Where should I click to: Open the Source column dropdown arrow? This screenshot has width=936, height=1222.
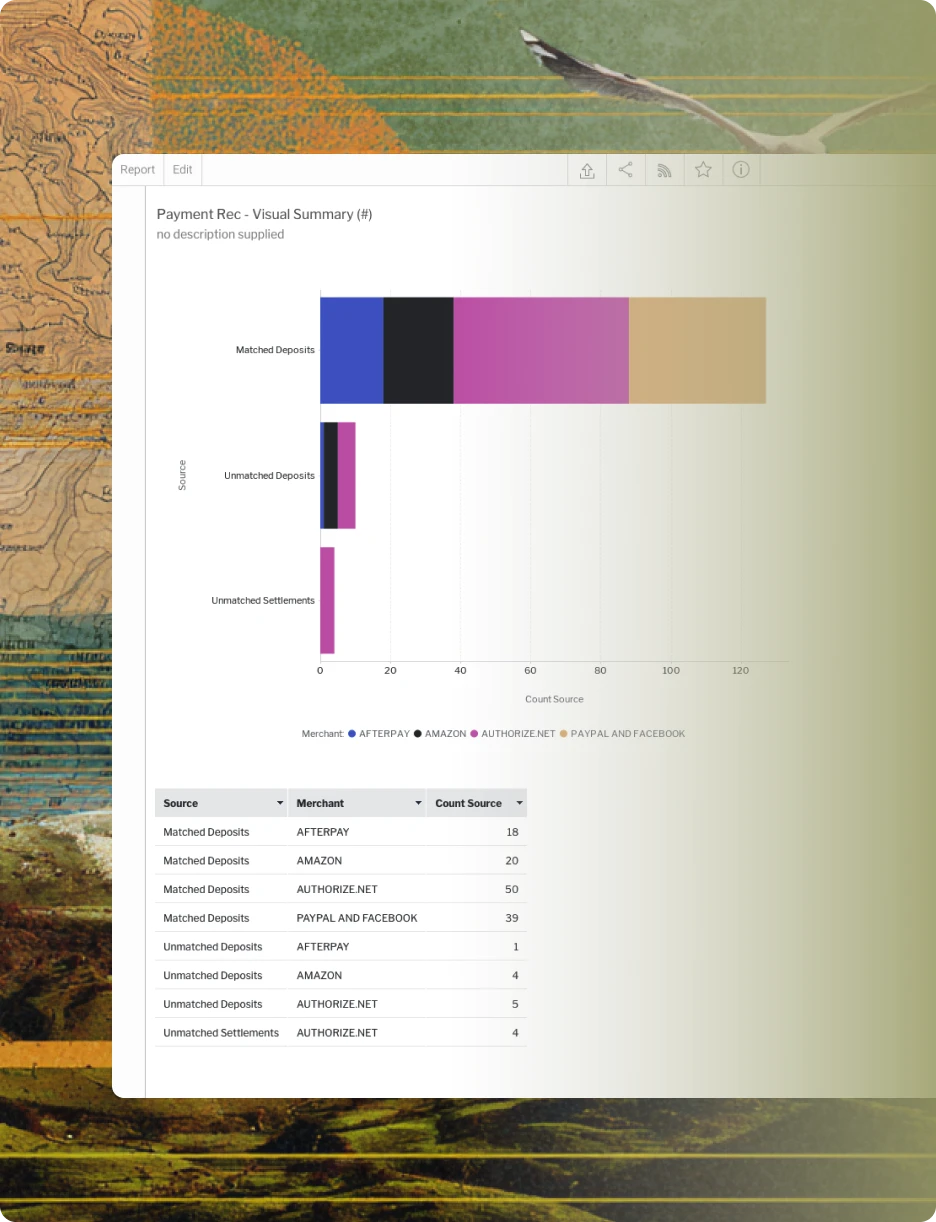coord(279,804)
